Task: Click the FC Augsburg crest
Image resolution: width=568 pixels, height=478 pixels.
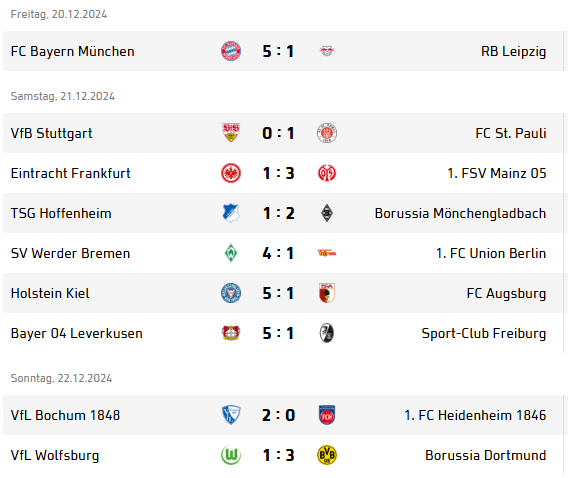Action: (x=327, y=293)
